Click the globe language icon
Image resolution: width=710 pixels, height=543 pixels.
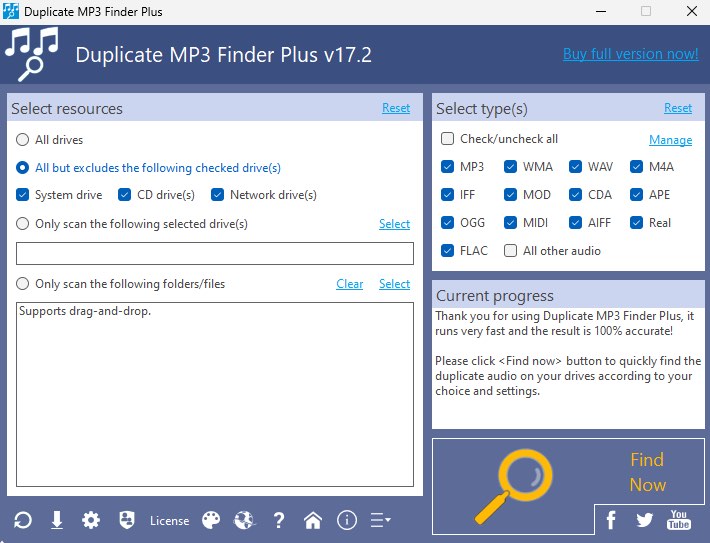point(245,520)
